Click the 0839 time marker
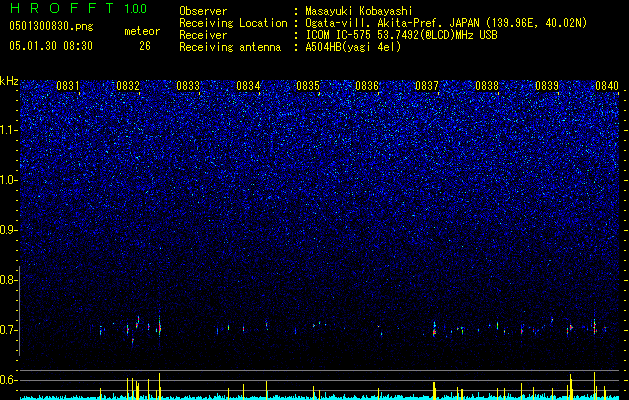Image resolution: width=629 pixels, height=400 pixels. click(547, 85)
